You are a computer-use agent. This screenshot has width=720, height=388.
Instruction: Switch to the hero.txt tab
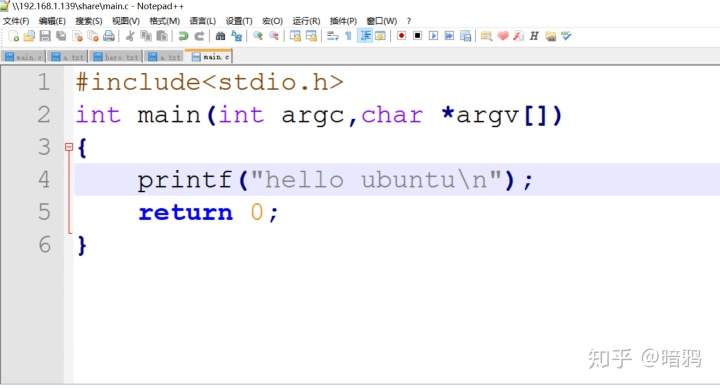point(116,56)
